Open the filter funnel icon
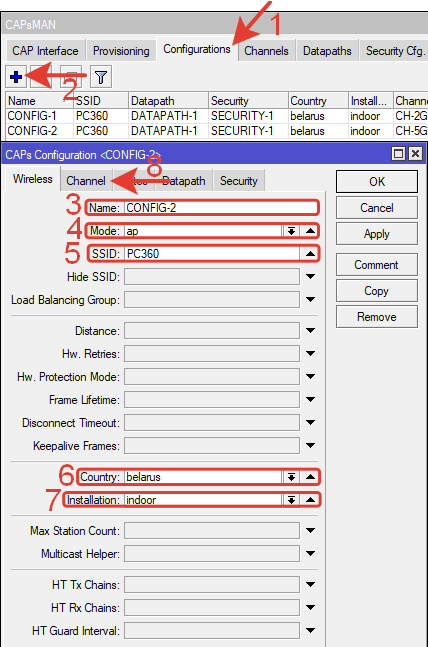Image resolution: width=428 pixels, height=647 pixels. 101,77
